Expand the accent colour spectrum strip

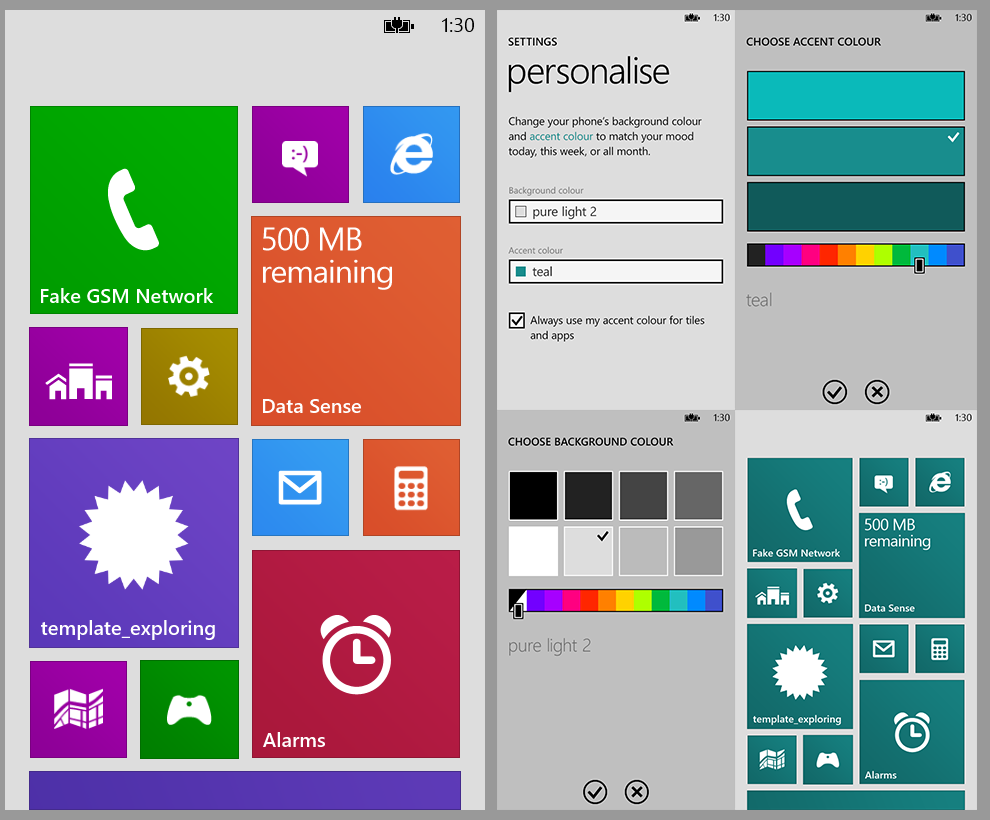(x=855, y=255)
